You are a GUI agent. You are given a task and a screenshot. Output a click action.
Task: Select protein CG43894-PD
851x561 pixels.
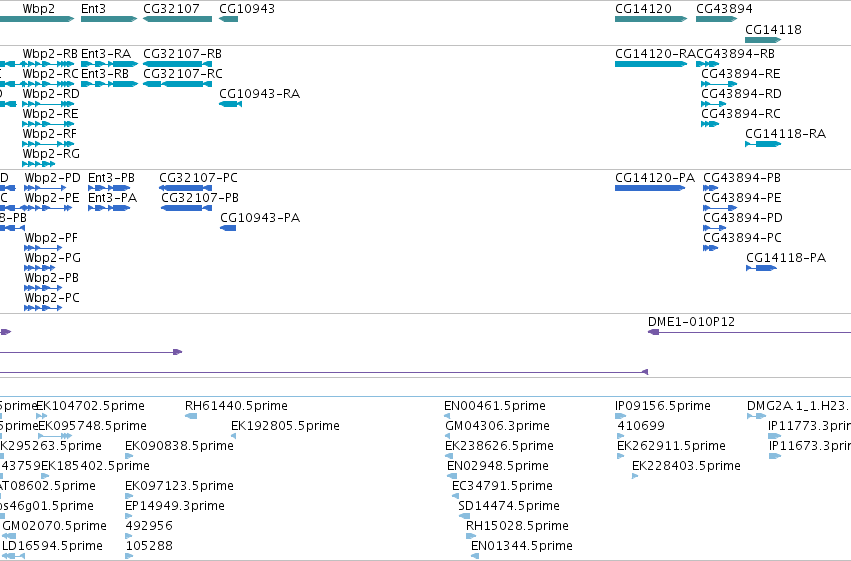click(715, 228)
